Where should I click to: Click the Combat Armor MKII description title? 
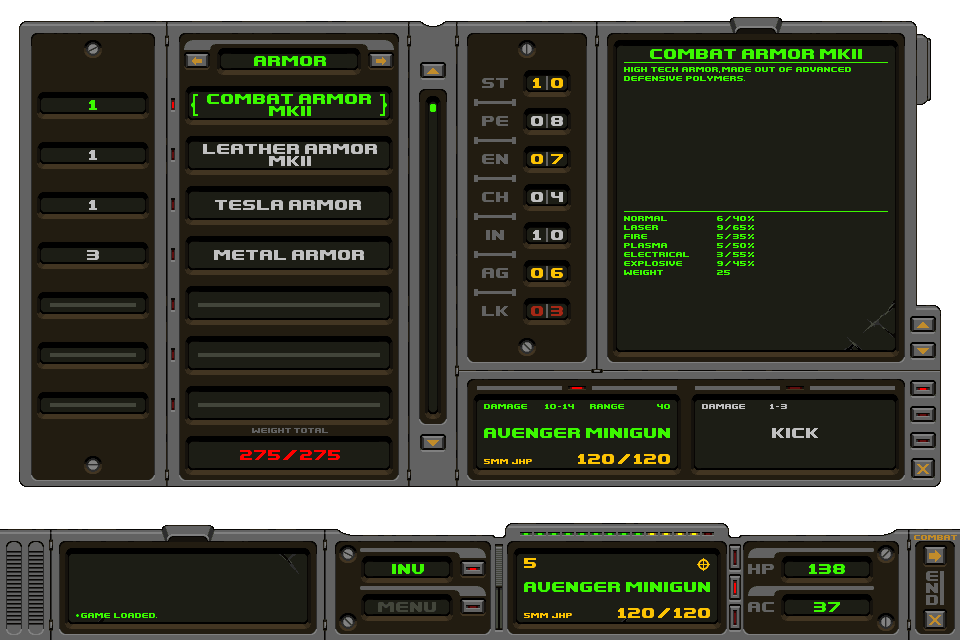click(756, 54)
